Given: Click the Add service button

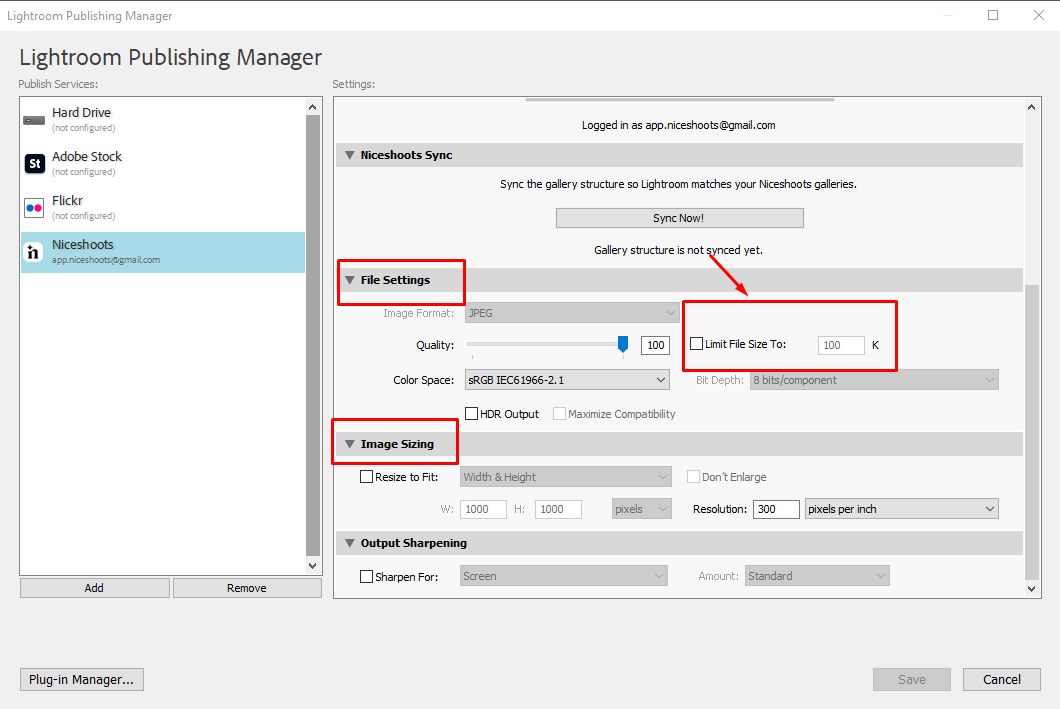Looking at the screenshot, I should [95, 588].
